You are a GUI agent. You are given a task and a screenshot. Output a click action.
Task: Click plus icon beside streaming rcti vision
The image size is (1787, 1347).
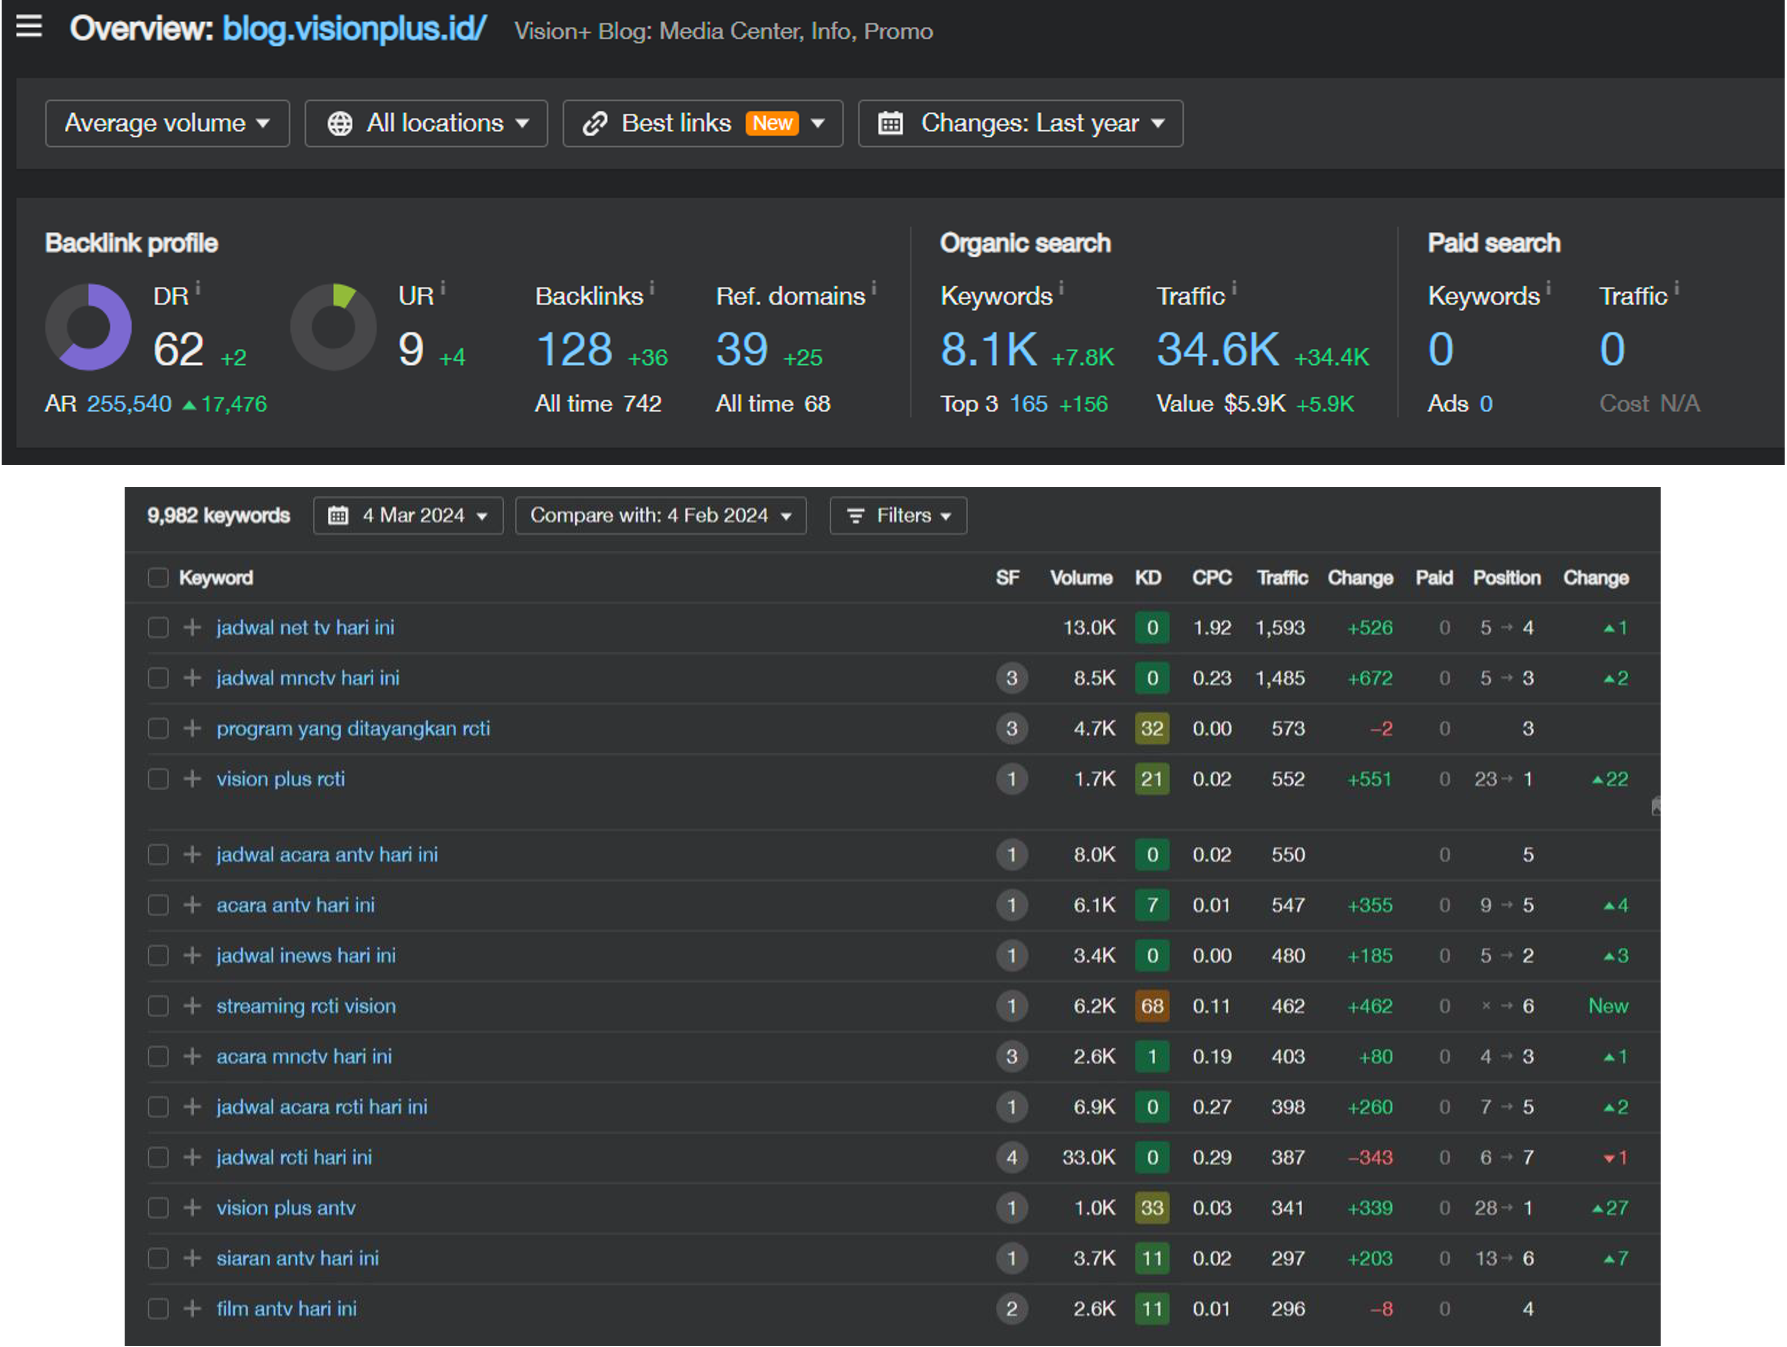click(192, 1005)
